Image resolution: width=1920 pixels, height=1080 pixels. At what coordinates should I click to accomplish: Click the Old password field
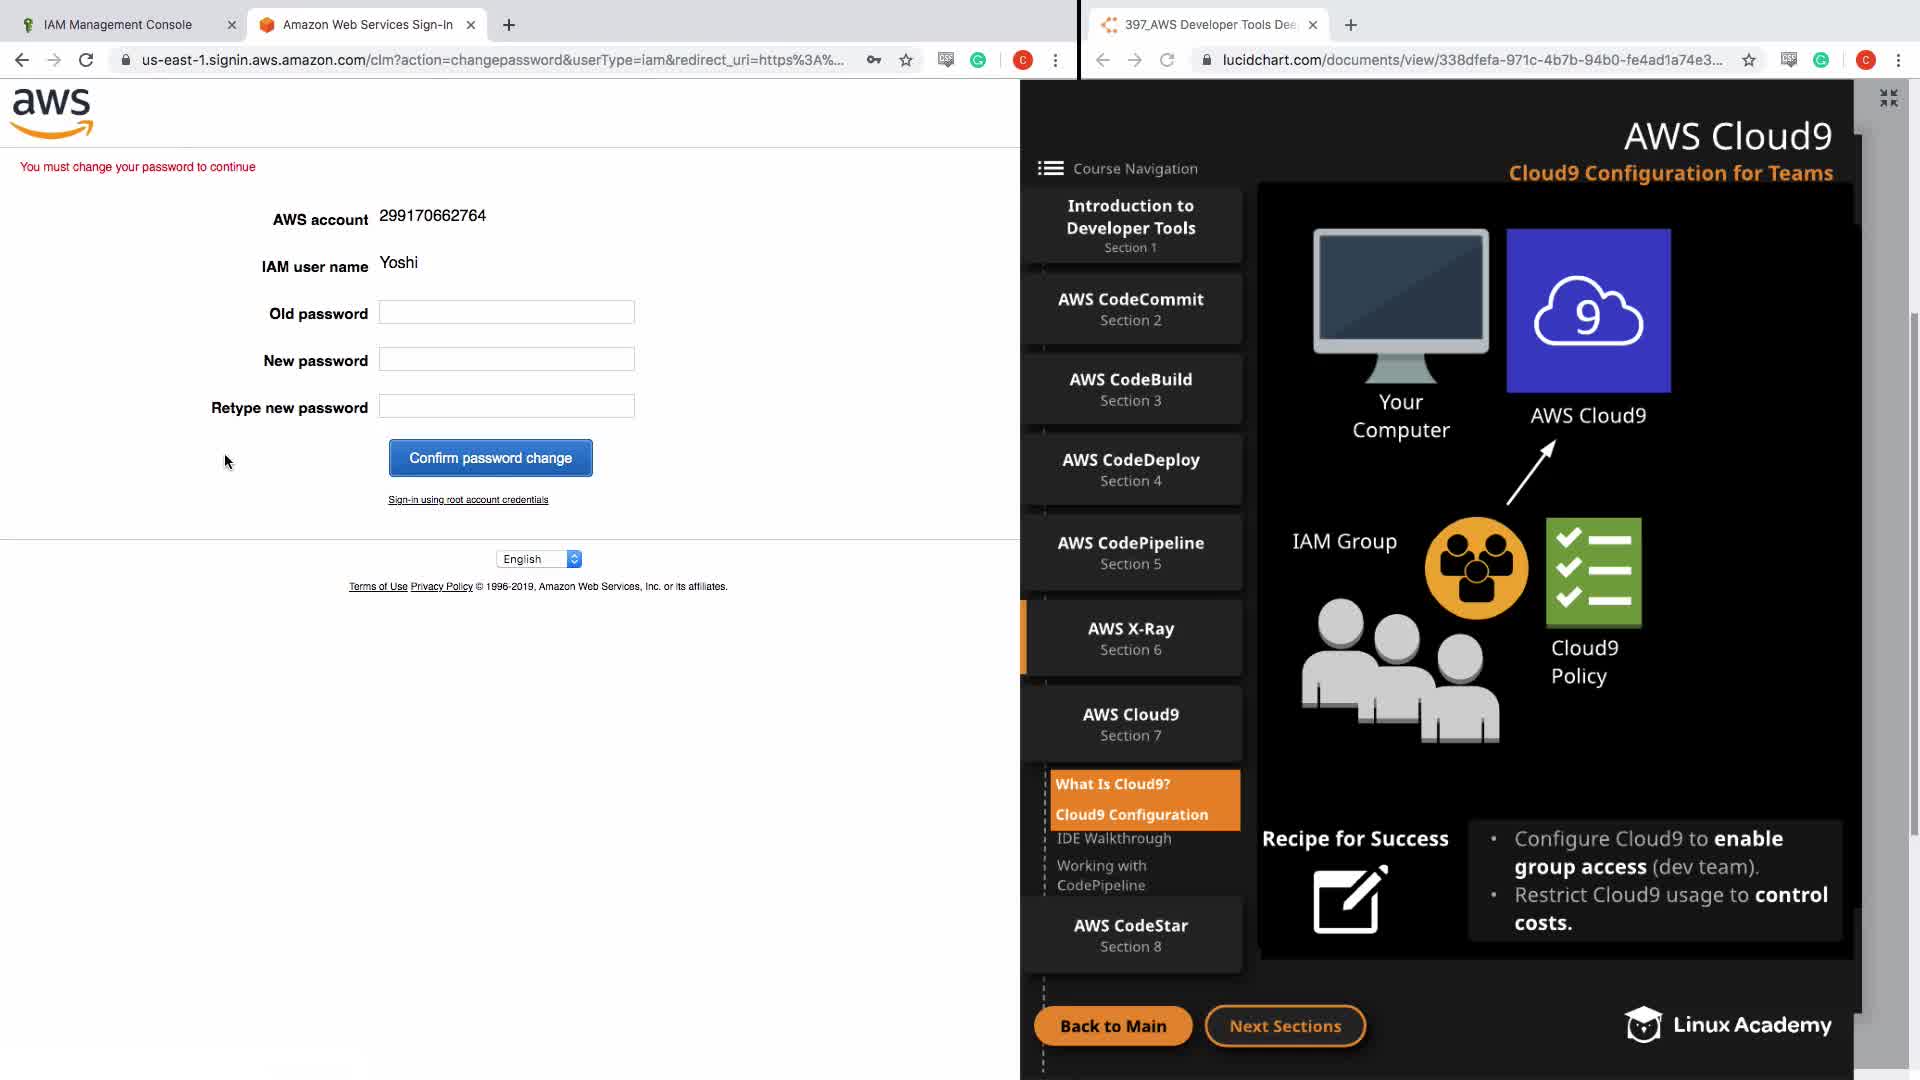point(507,312)
